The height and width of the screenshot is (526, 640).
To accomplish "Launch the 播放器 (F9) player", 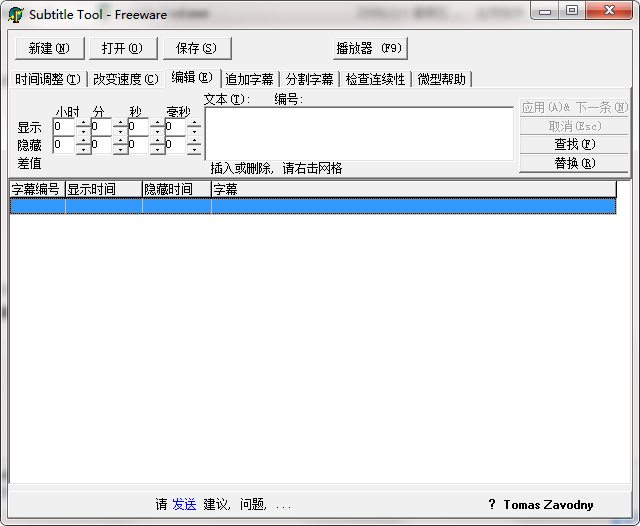I will (370, 48).
